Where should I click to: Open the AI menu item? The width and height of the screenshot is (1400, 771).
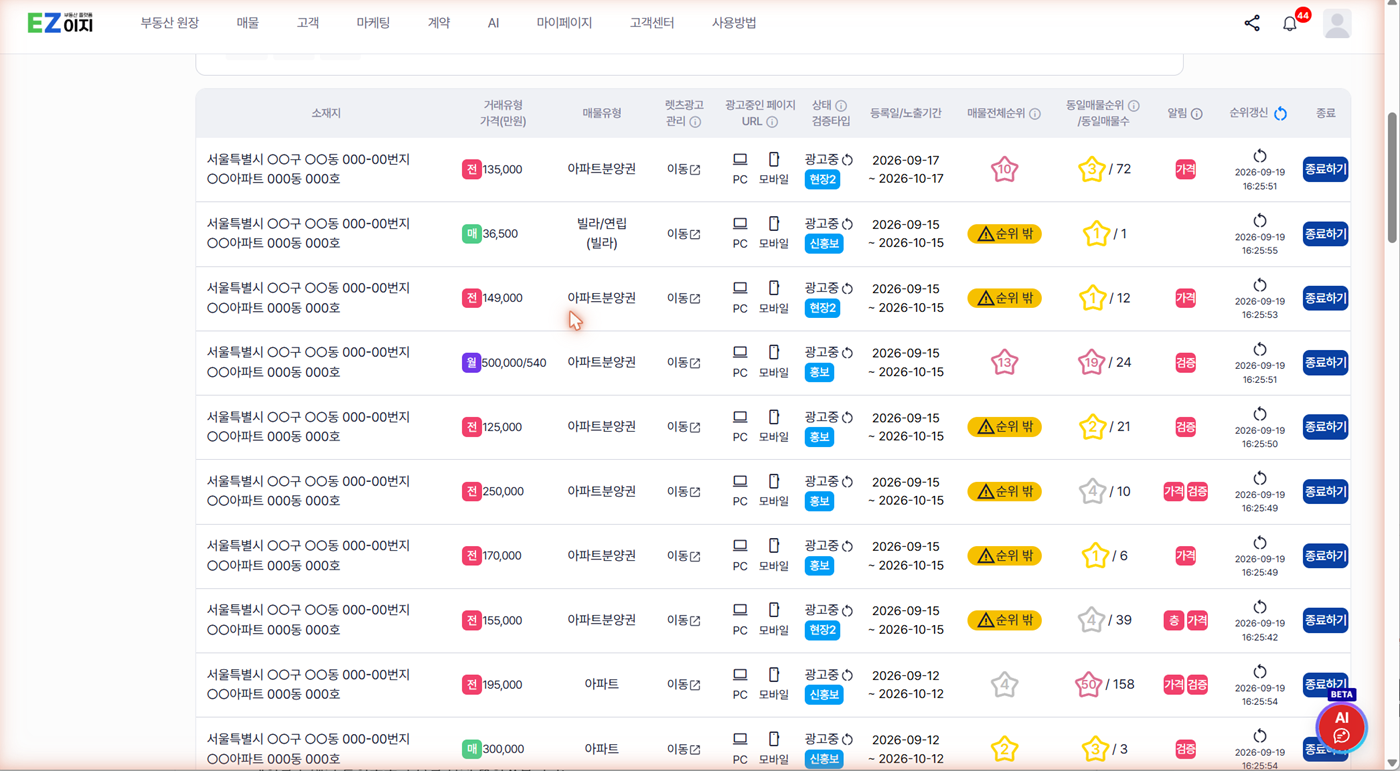pyautogui.click(x=493, y=23)
